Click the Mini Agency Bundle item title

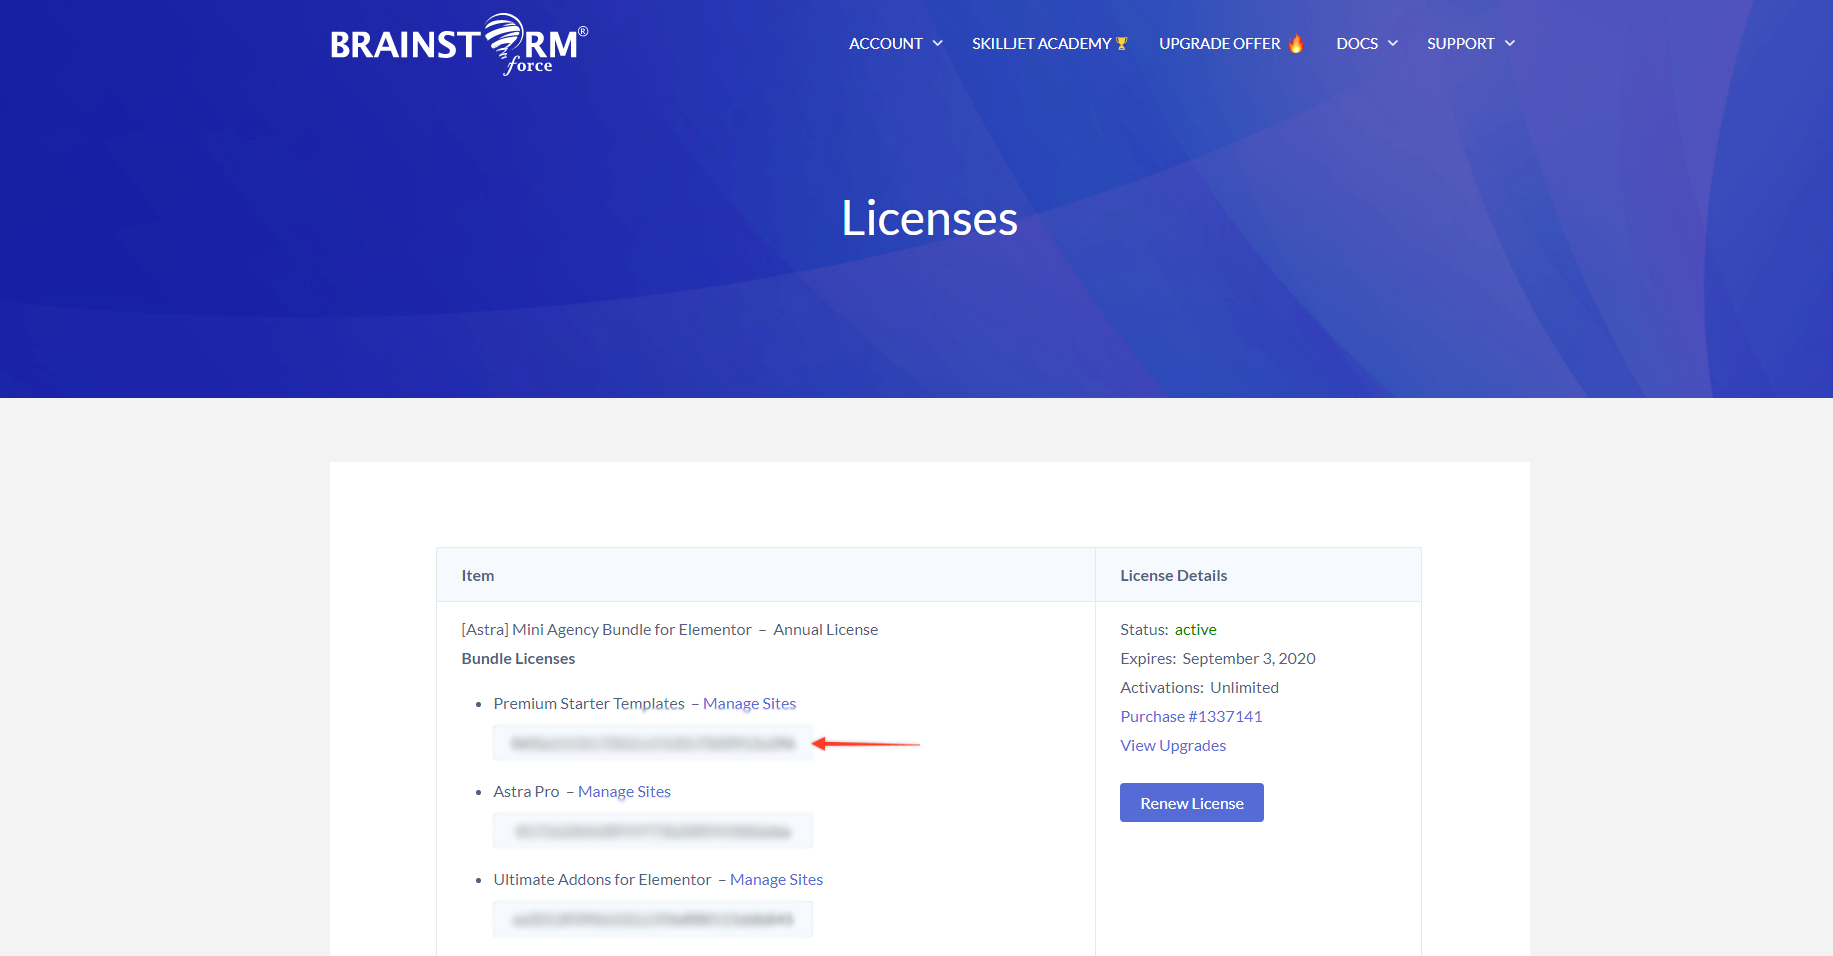point(669,630)
